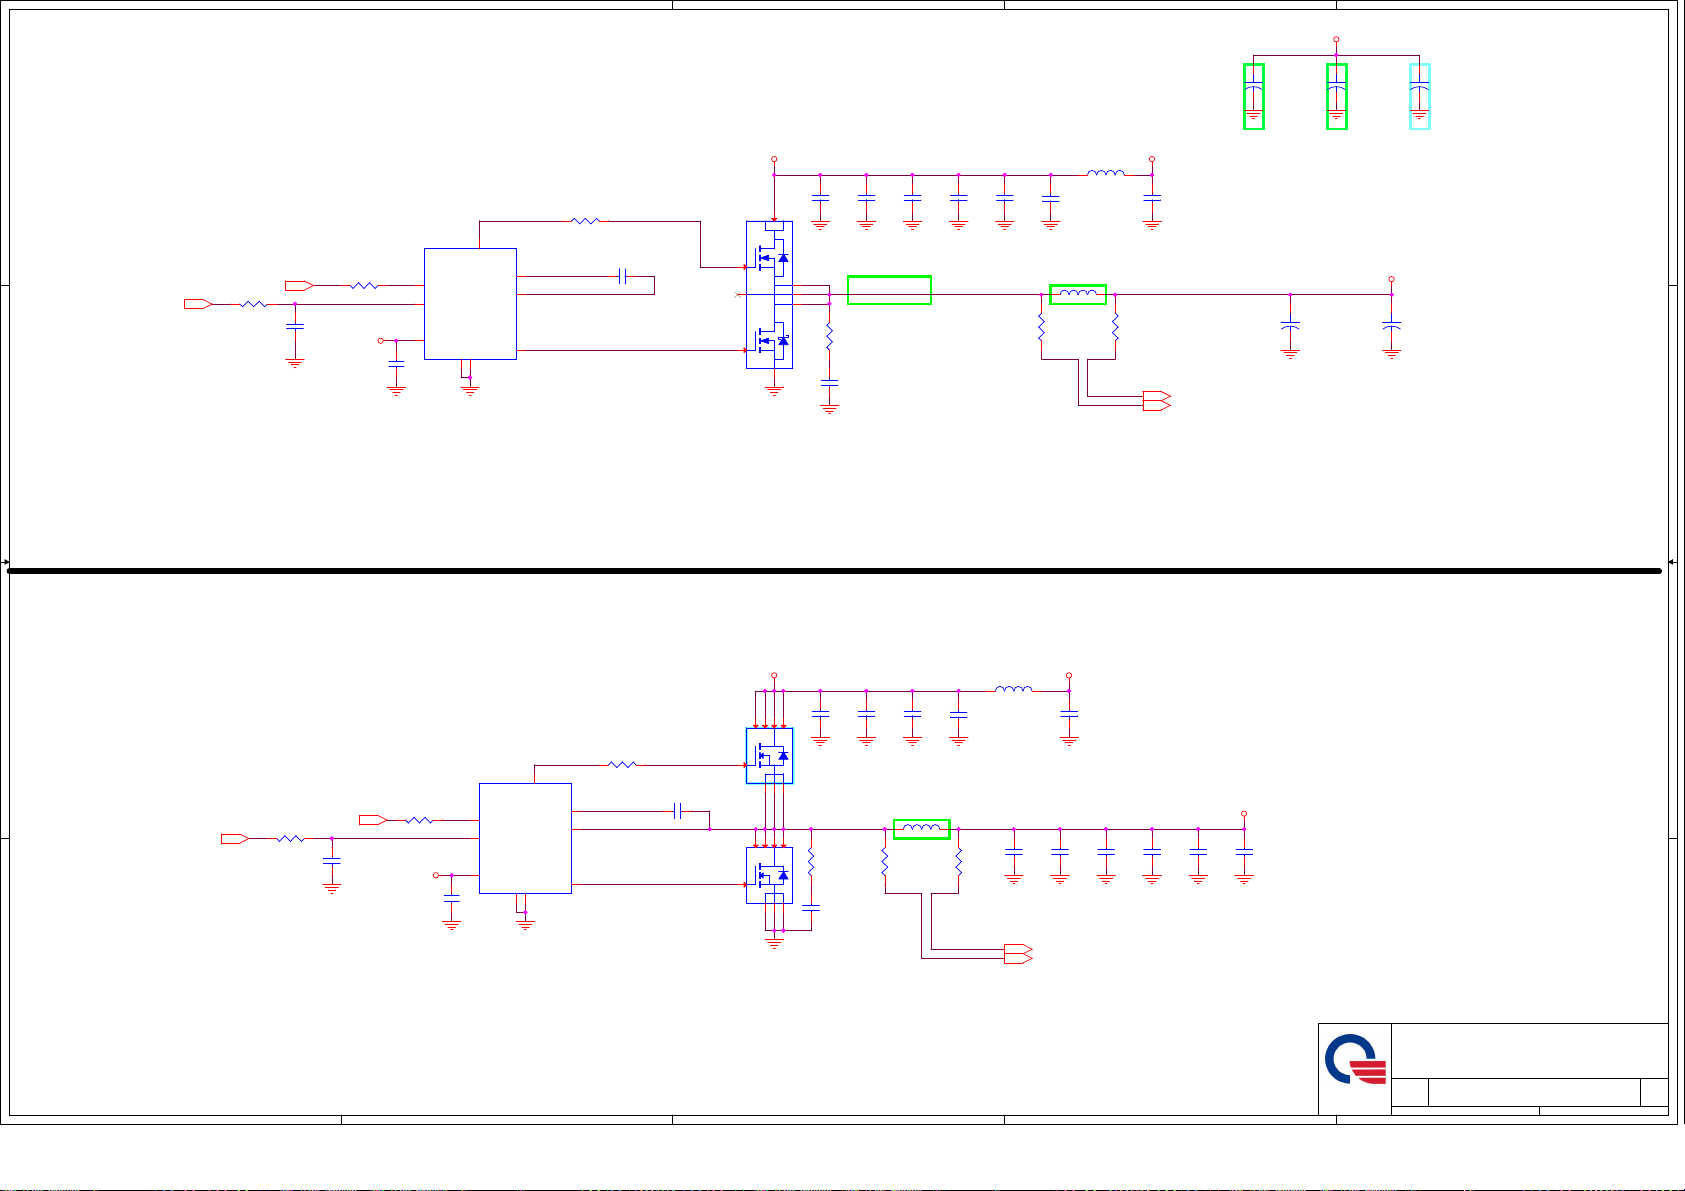
Task: Click the blue and red Q logo
Action: point(1356,1060)
